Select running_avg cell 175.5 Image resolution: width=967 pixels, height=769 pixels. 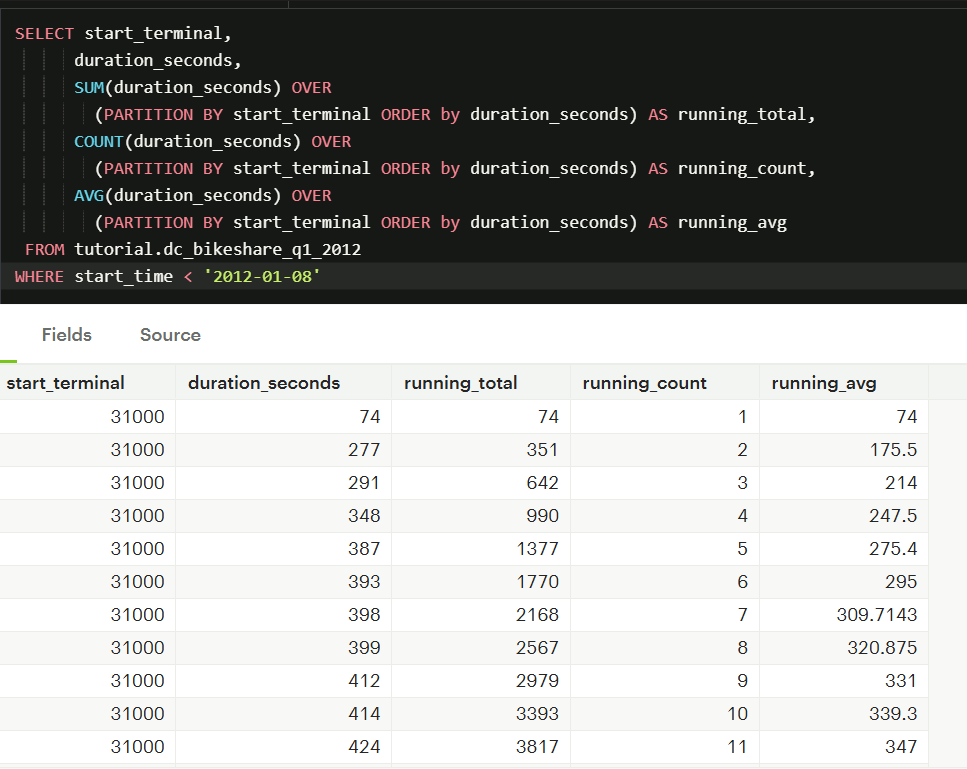(844, 450)
